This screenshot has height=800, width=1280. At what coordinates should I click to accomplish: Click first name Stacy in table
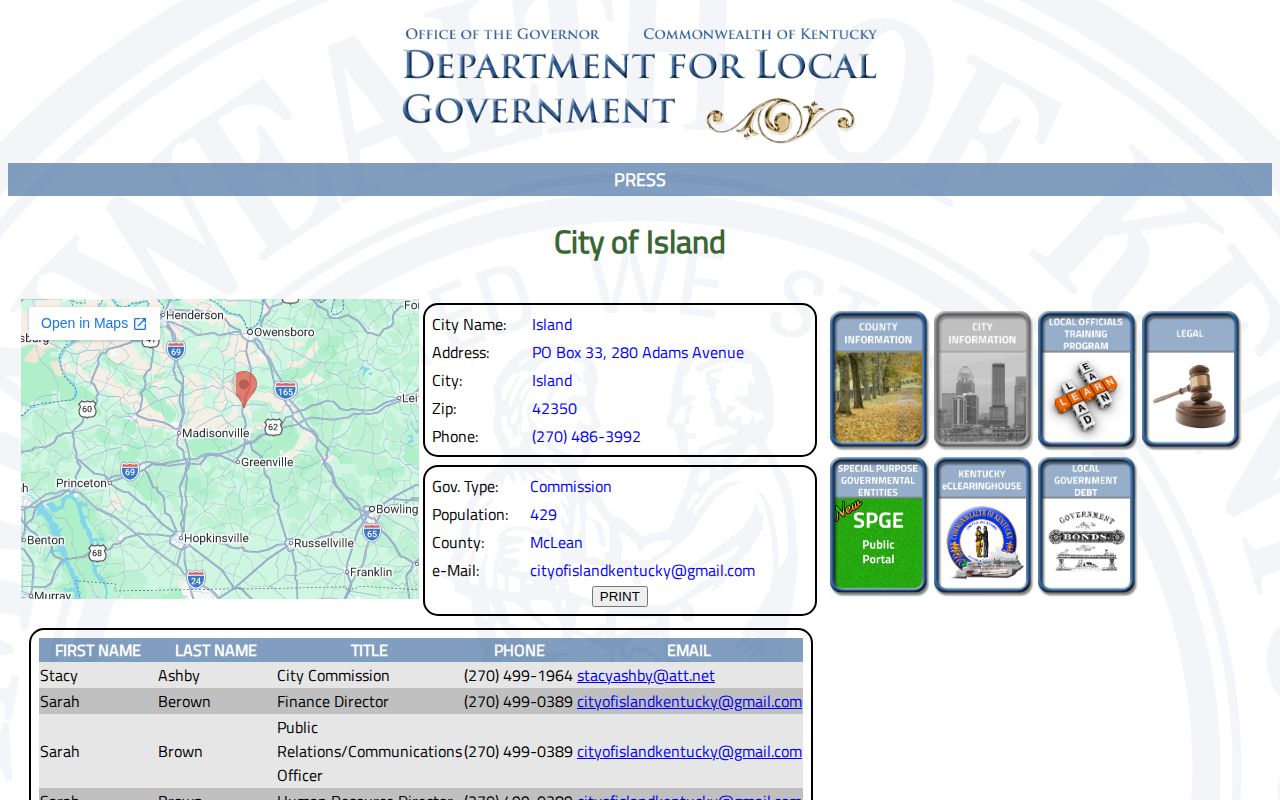59,676
